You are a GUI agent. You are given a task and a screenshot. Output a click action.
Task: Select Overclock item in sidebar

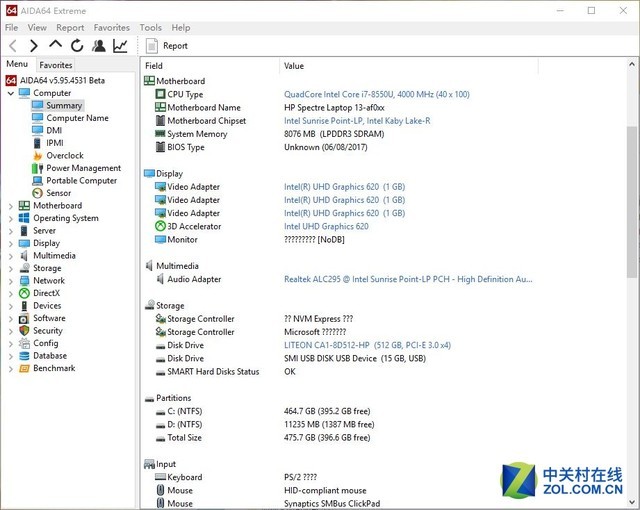(64, 156)
